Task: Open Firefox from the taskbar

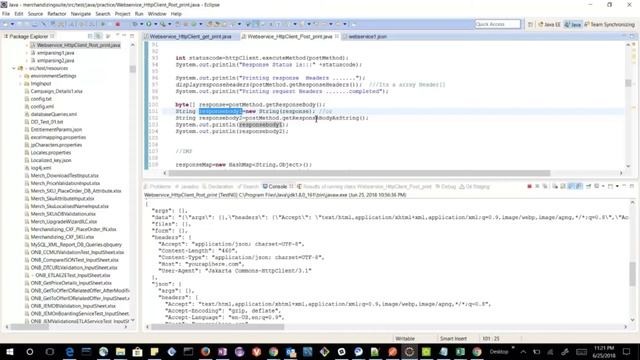Action: [205, 351]
